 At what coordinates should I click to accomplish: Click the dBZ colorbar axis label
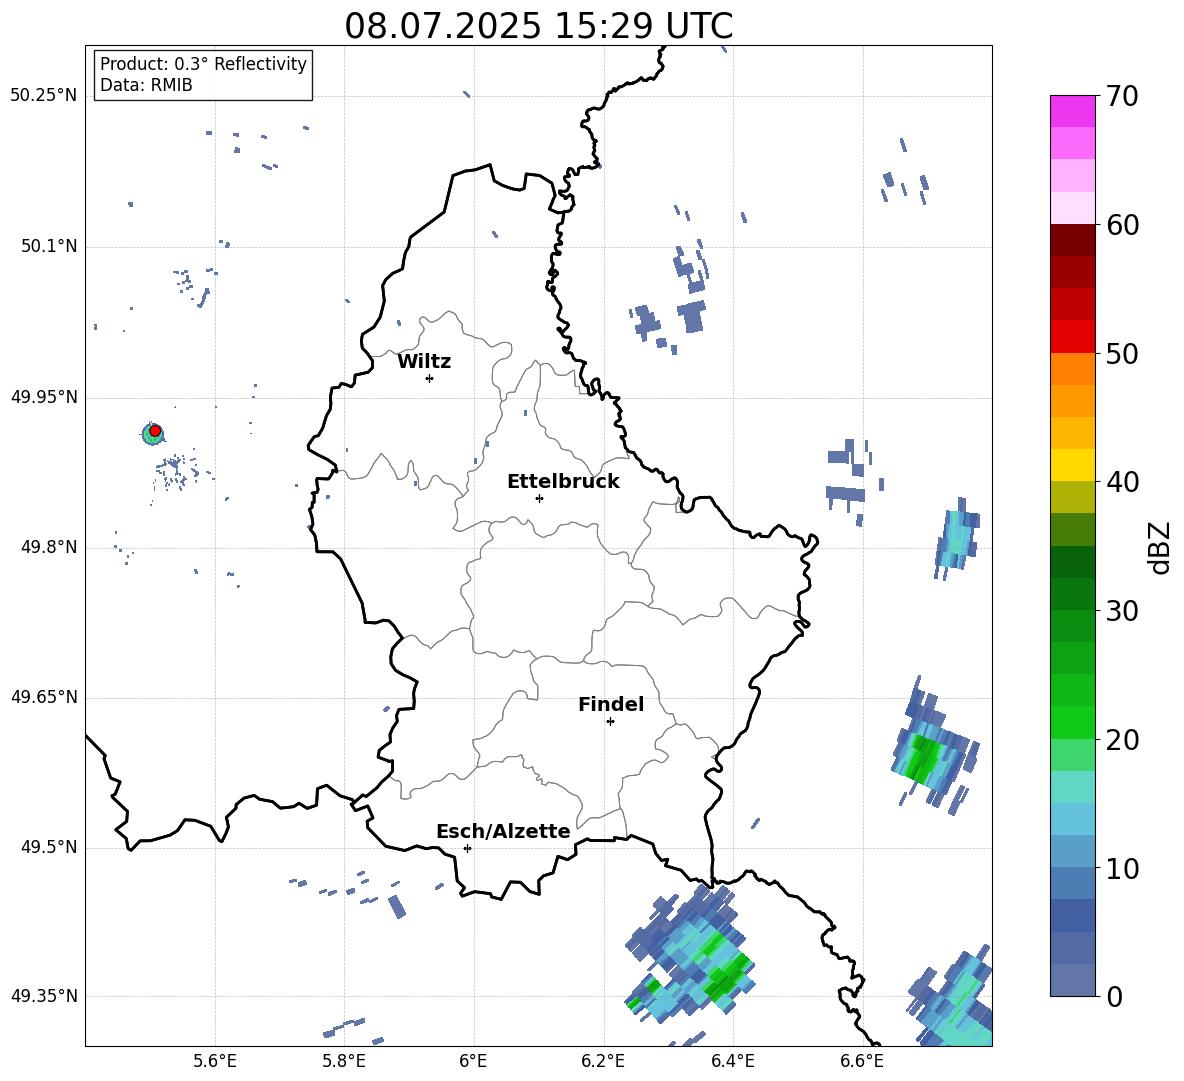[x=1161, y=547]
